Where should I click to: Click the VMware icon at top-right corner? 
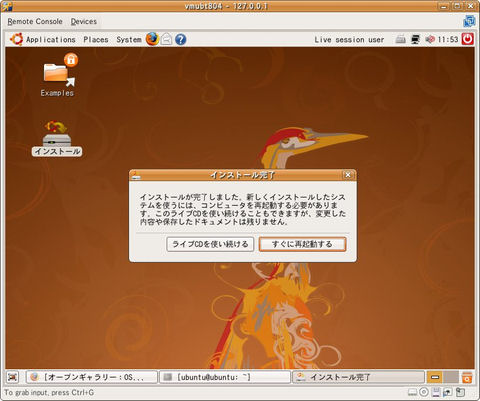pyautogui.click(x=469, y=21)
